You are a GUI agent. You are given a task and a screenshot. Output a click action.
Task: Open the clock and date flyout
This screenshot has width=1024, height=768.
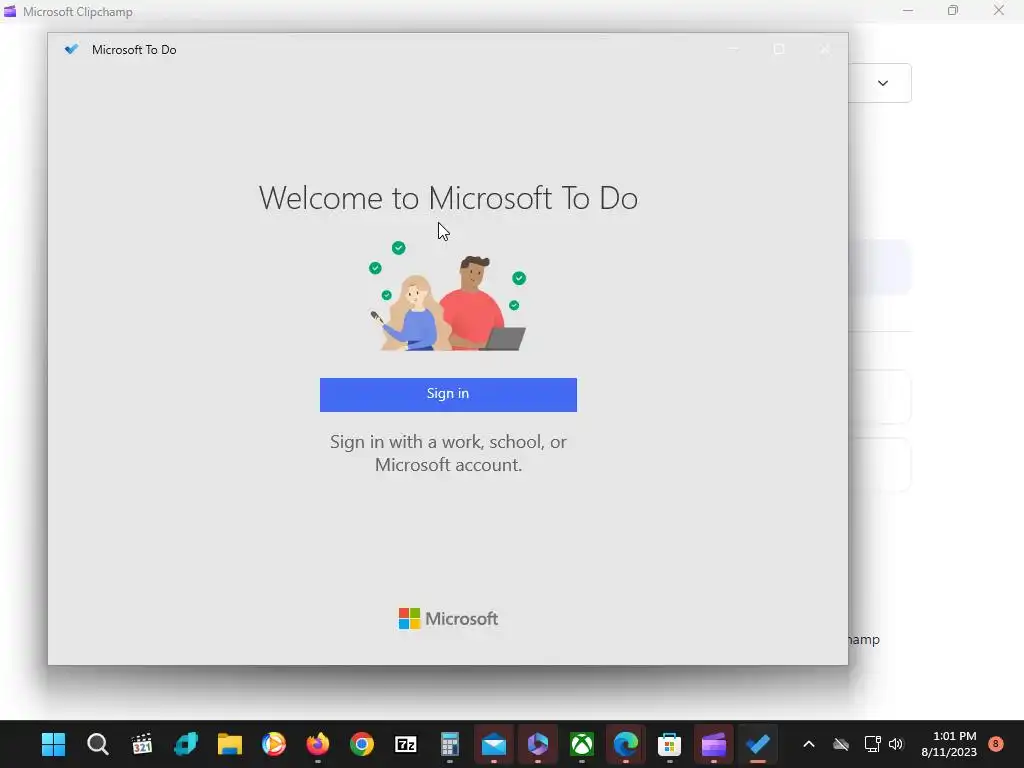click(949, 744)
